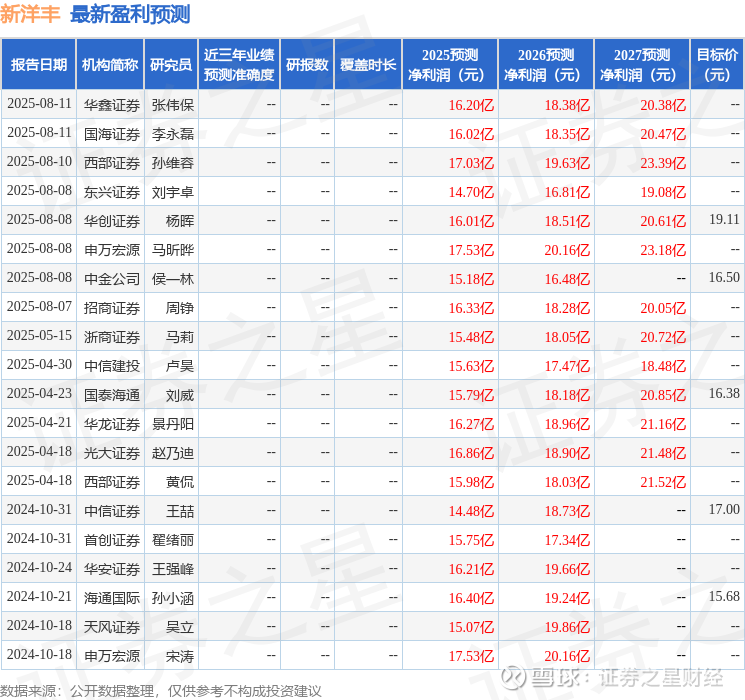Click 天风证券 institution cell
The width and height of the screenshot is (745, 700).
point(112,627)
